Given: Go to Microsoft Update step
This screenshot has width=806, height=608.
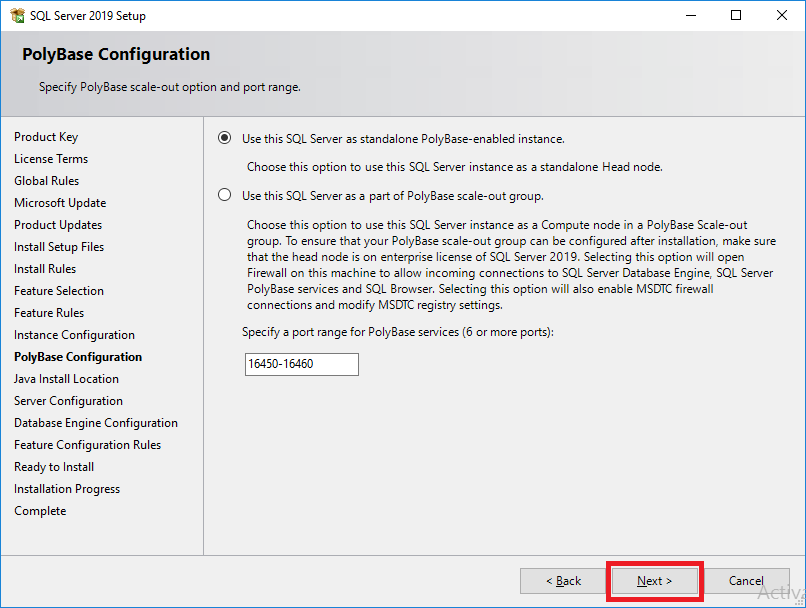Looking at the screenshot, I should (x=60, y=202).
